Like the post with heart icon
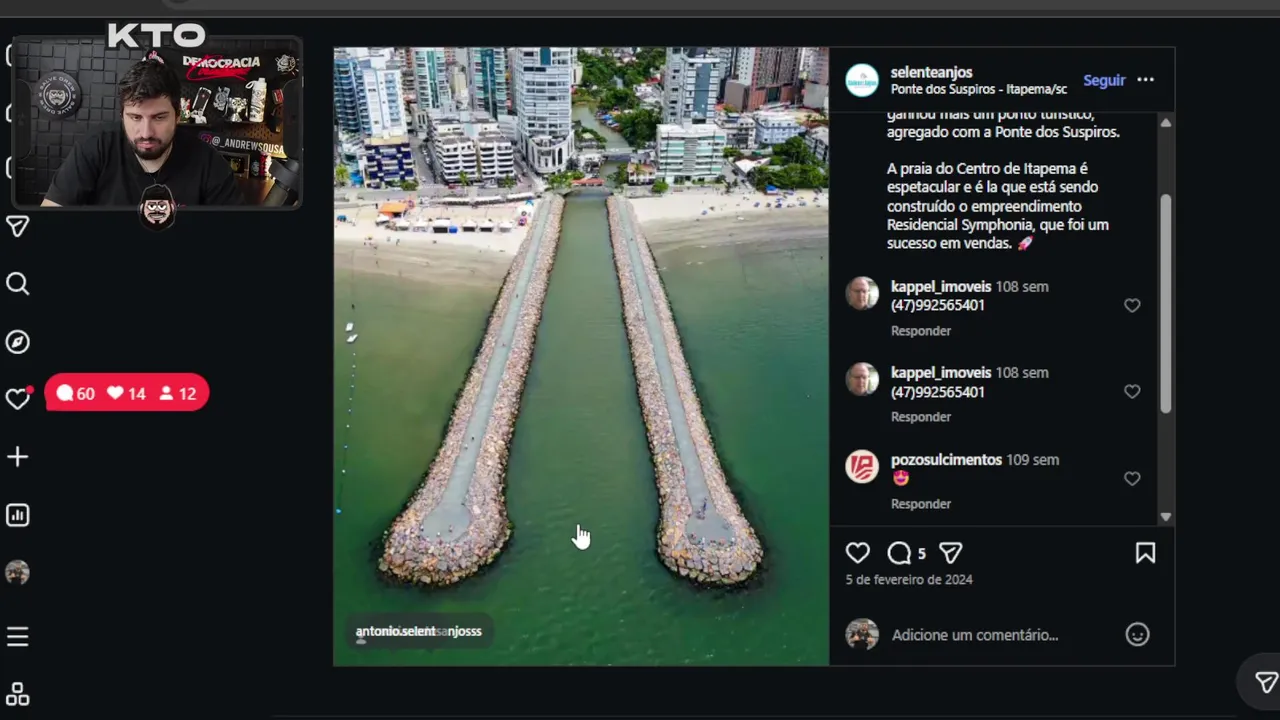This screenshot has width=1280, height=720. coord(858,553)
